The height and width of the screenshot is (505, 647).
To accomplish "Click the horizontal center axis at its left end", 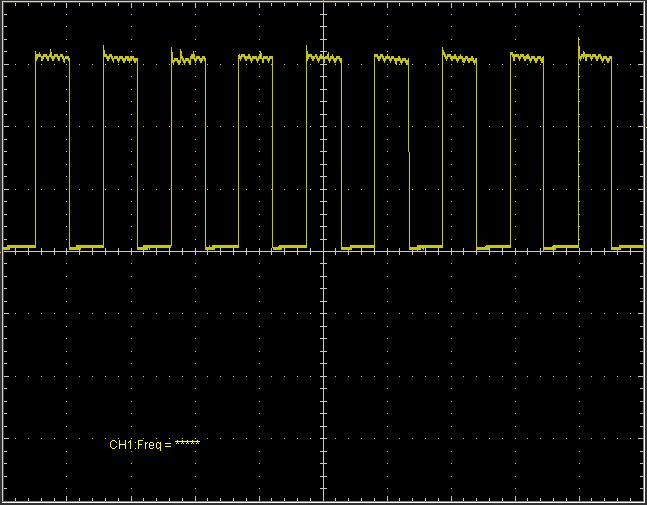I will [12, 251].
